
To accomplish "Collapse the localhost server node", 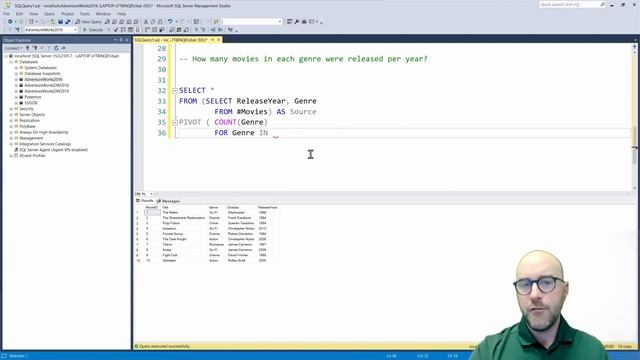I will (6, 56).
